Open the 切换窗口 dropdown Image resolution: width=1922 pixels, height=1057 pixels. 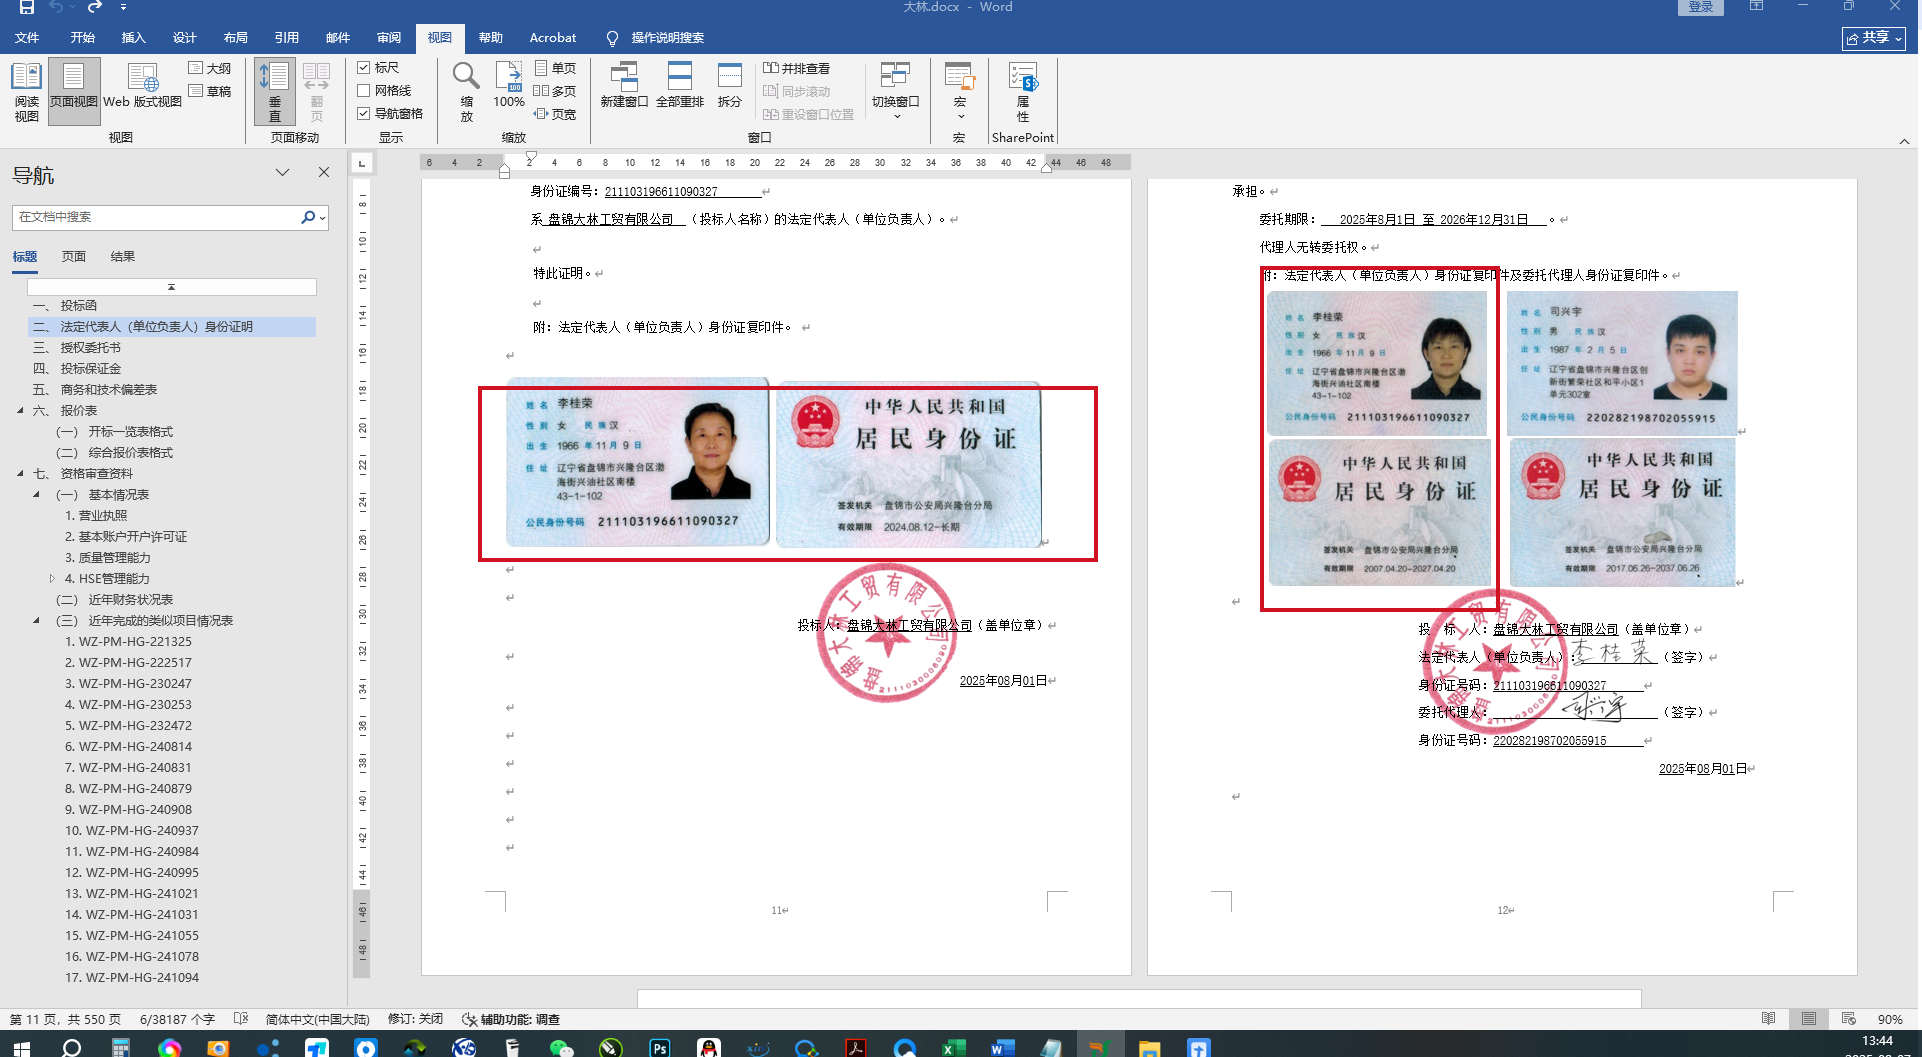pyautogui.click(x=896, y=91)
